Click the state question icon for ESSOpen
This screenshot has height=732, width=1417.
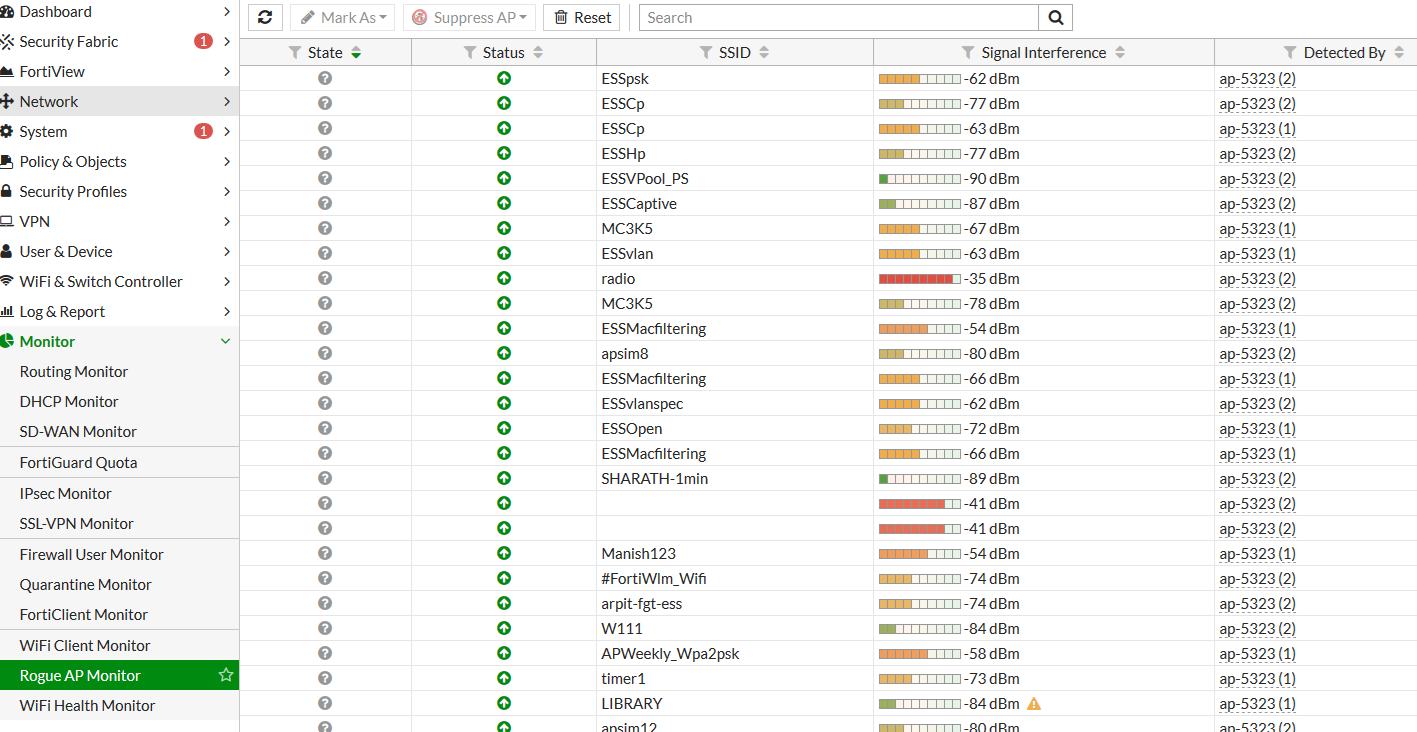pyautogui.click(x=325, y=428)
